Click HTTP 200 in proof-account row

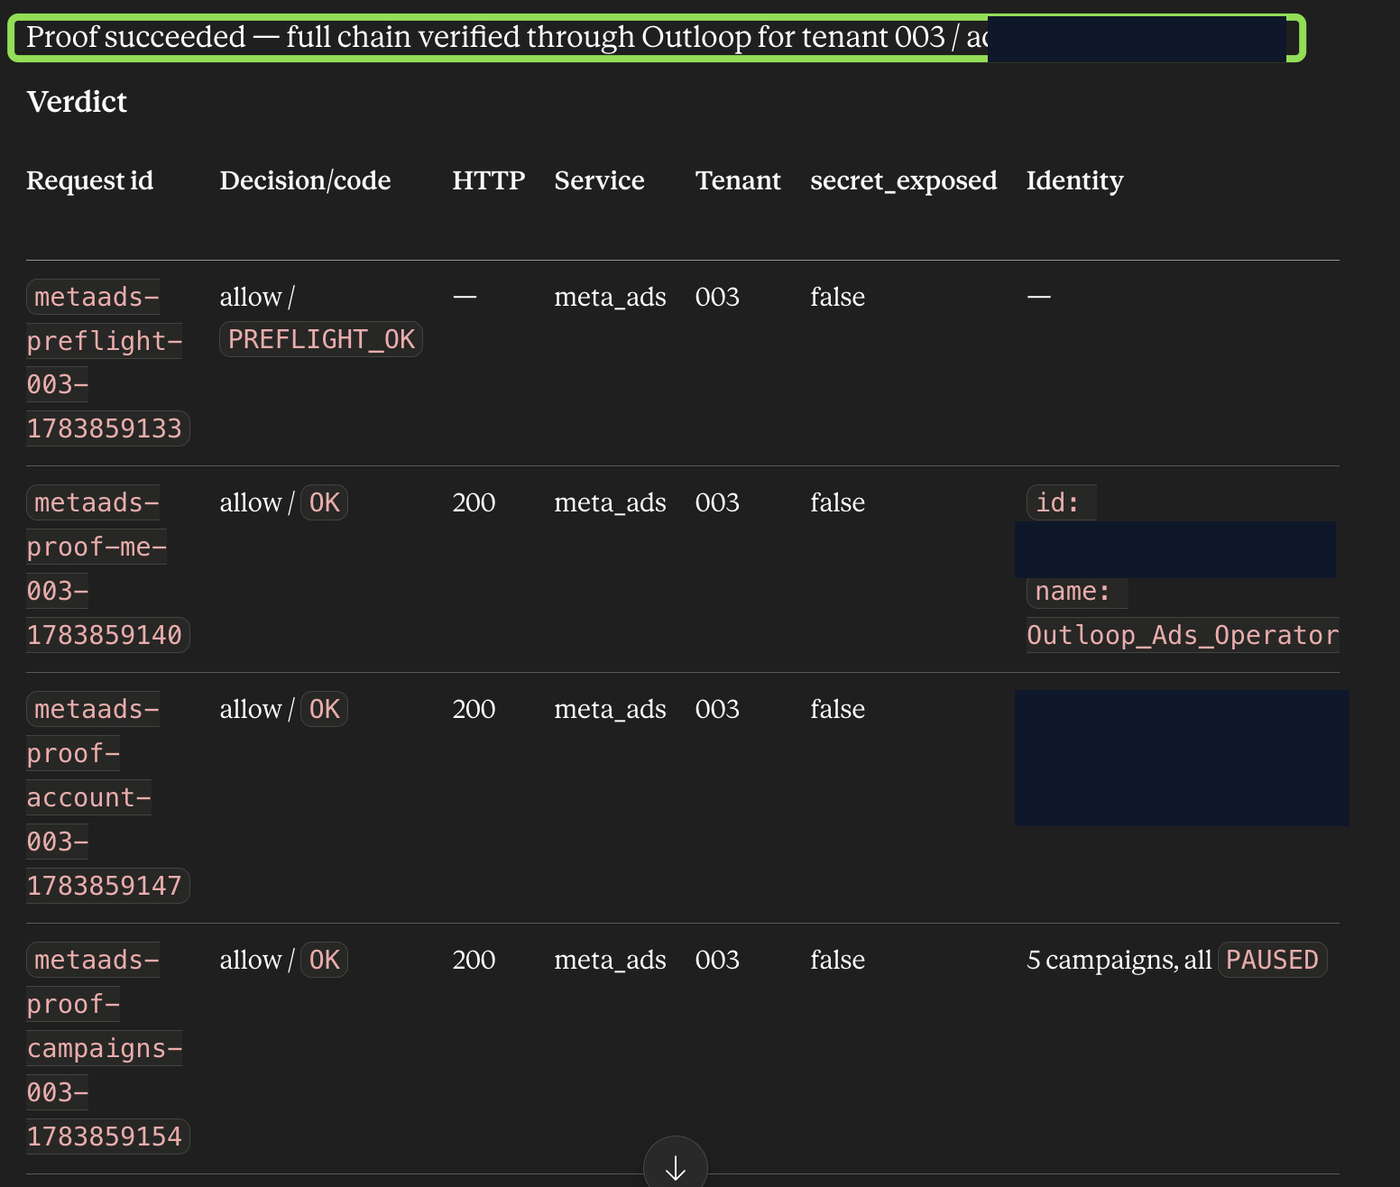coord(474,710)
